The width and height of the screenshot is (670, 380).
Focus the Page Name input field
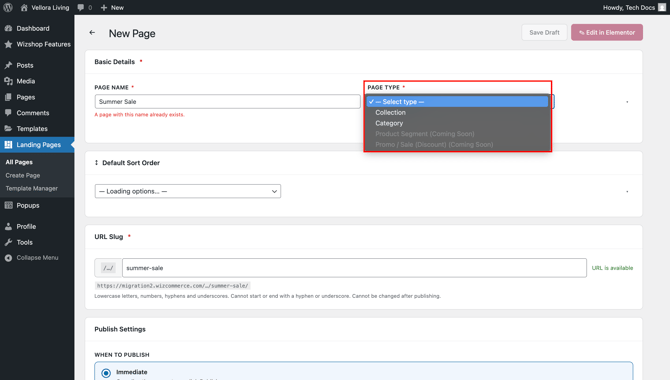click(227, 101)
